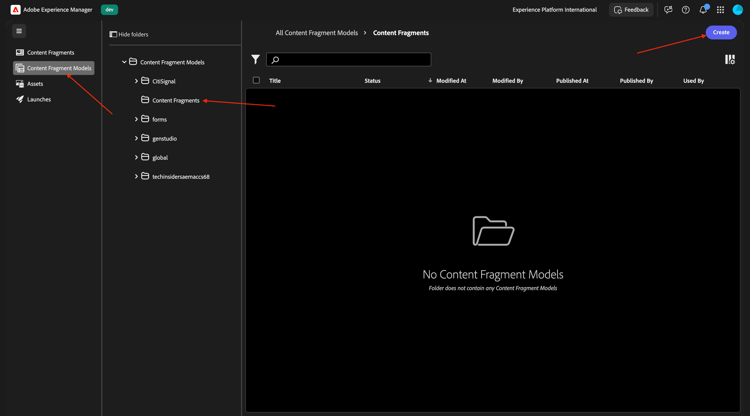The width and height of the screenshot is (750, 416).
Task: Click the dev environment badge
Action: coord(110,10)
